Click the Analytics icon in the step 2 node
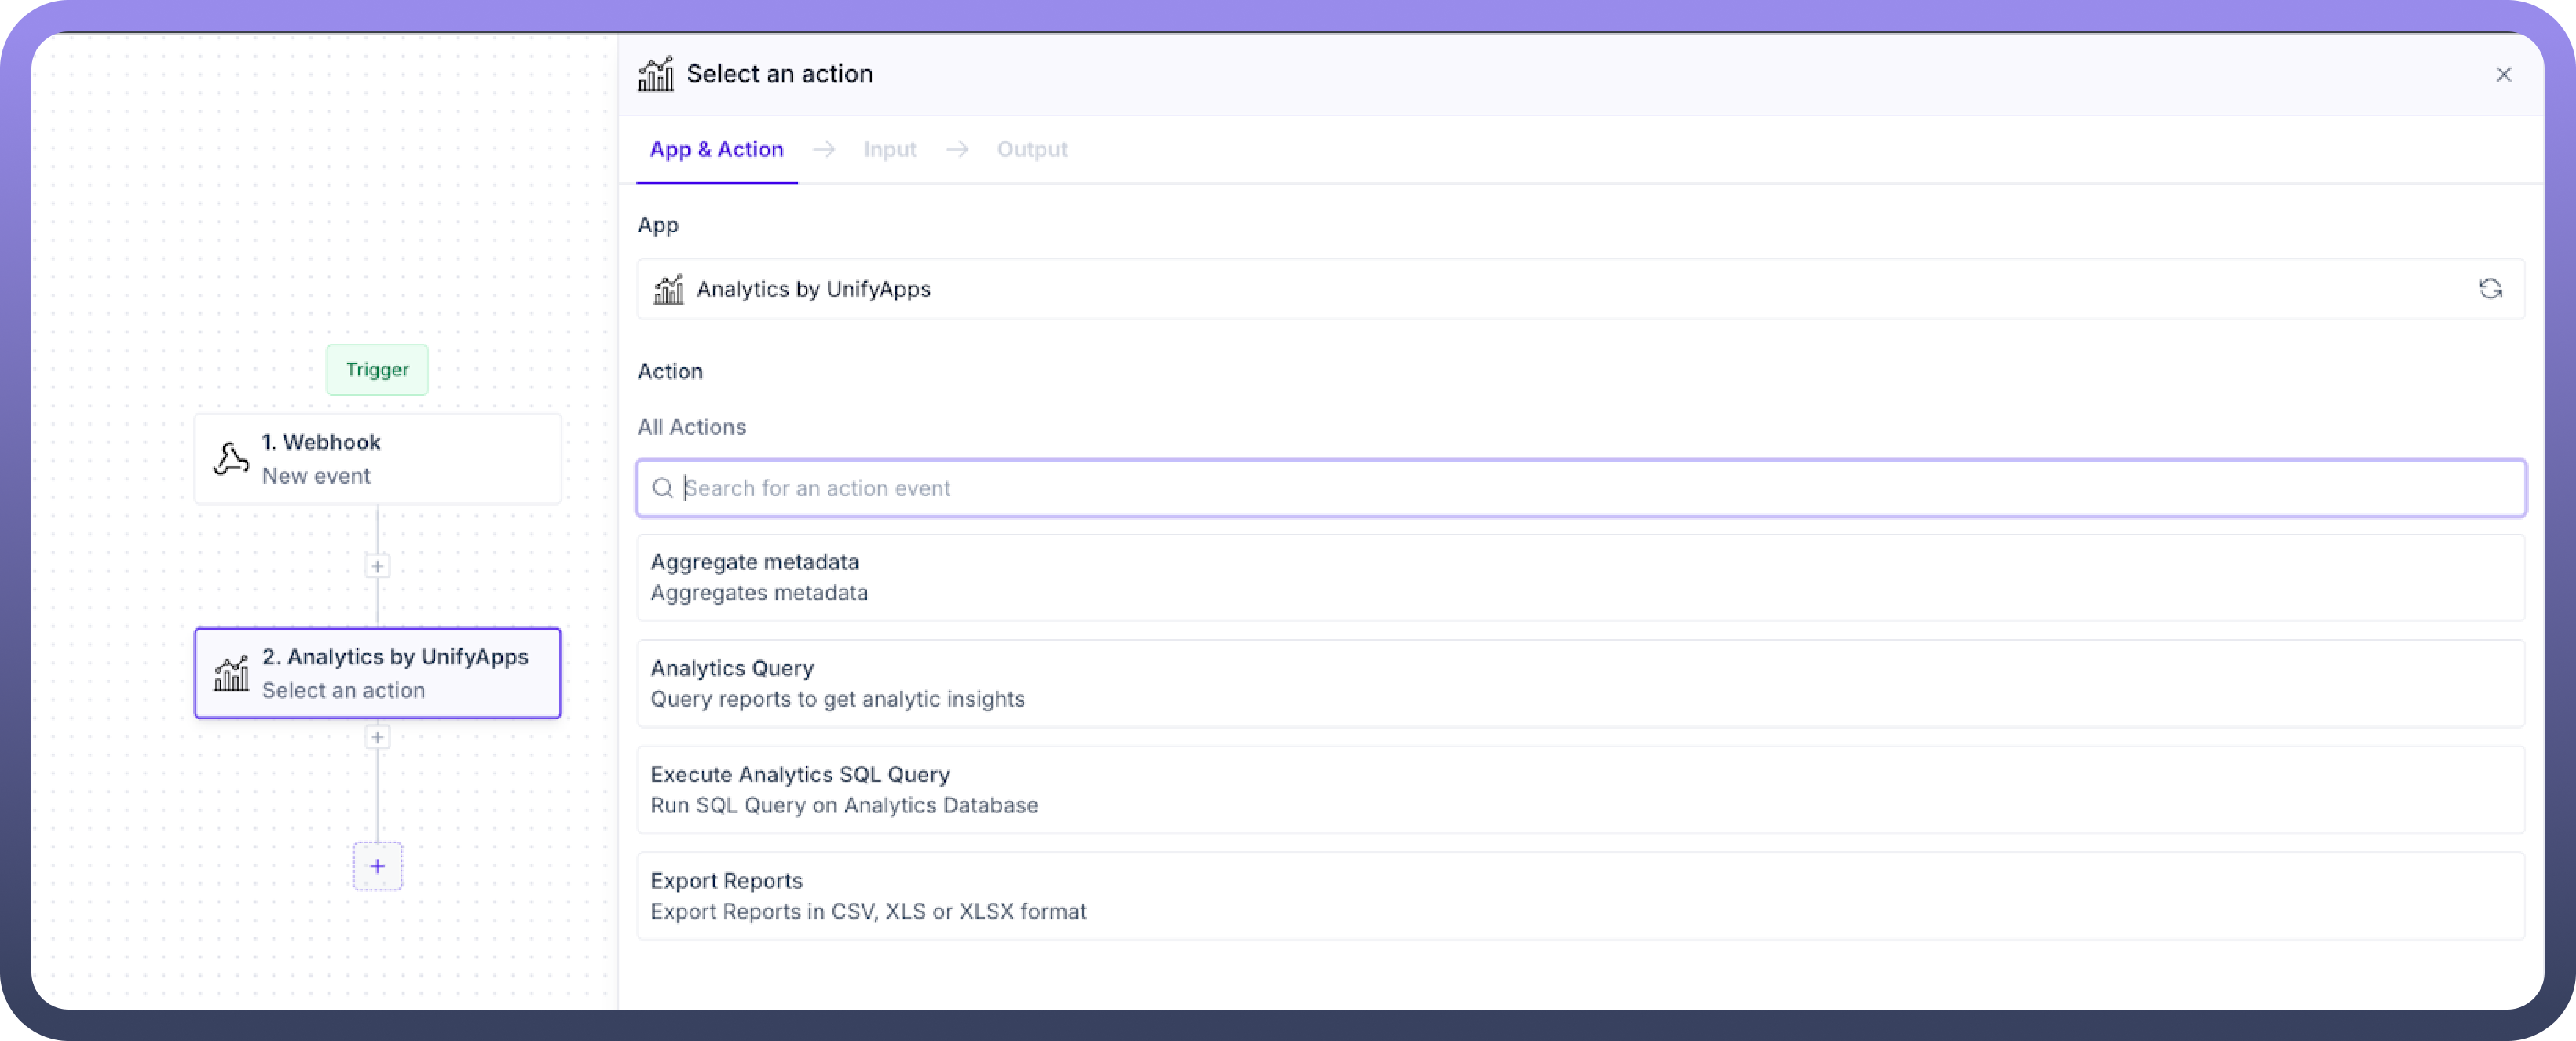Screen dimensions: 2576x1041 [231, 674]
